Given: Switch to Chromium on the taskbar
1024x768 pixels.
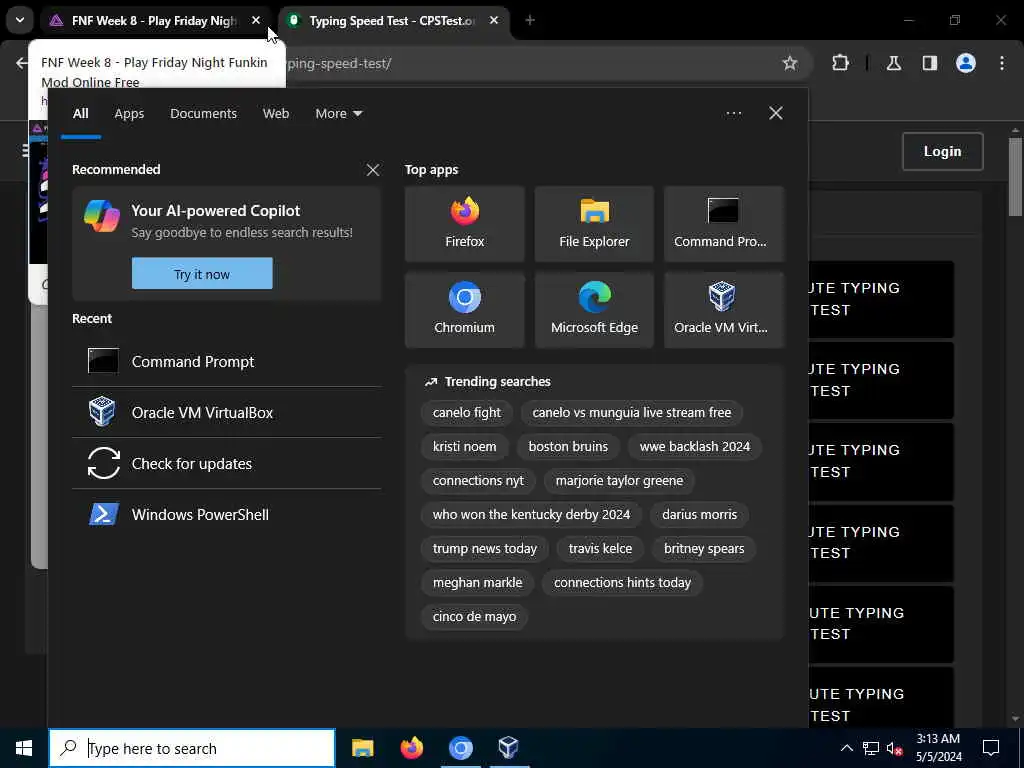Looking at the screenshot, I should tap(460, 748).
